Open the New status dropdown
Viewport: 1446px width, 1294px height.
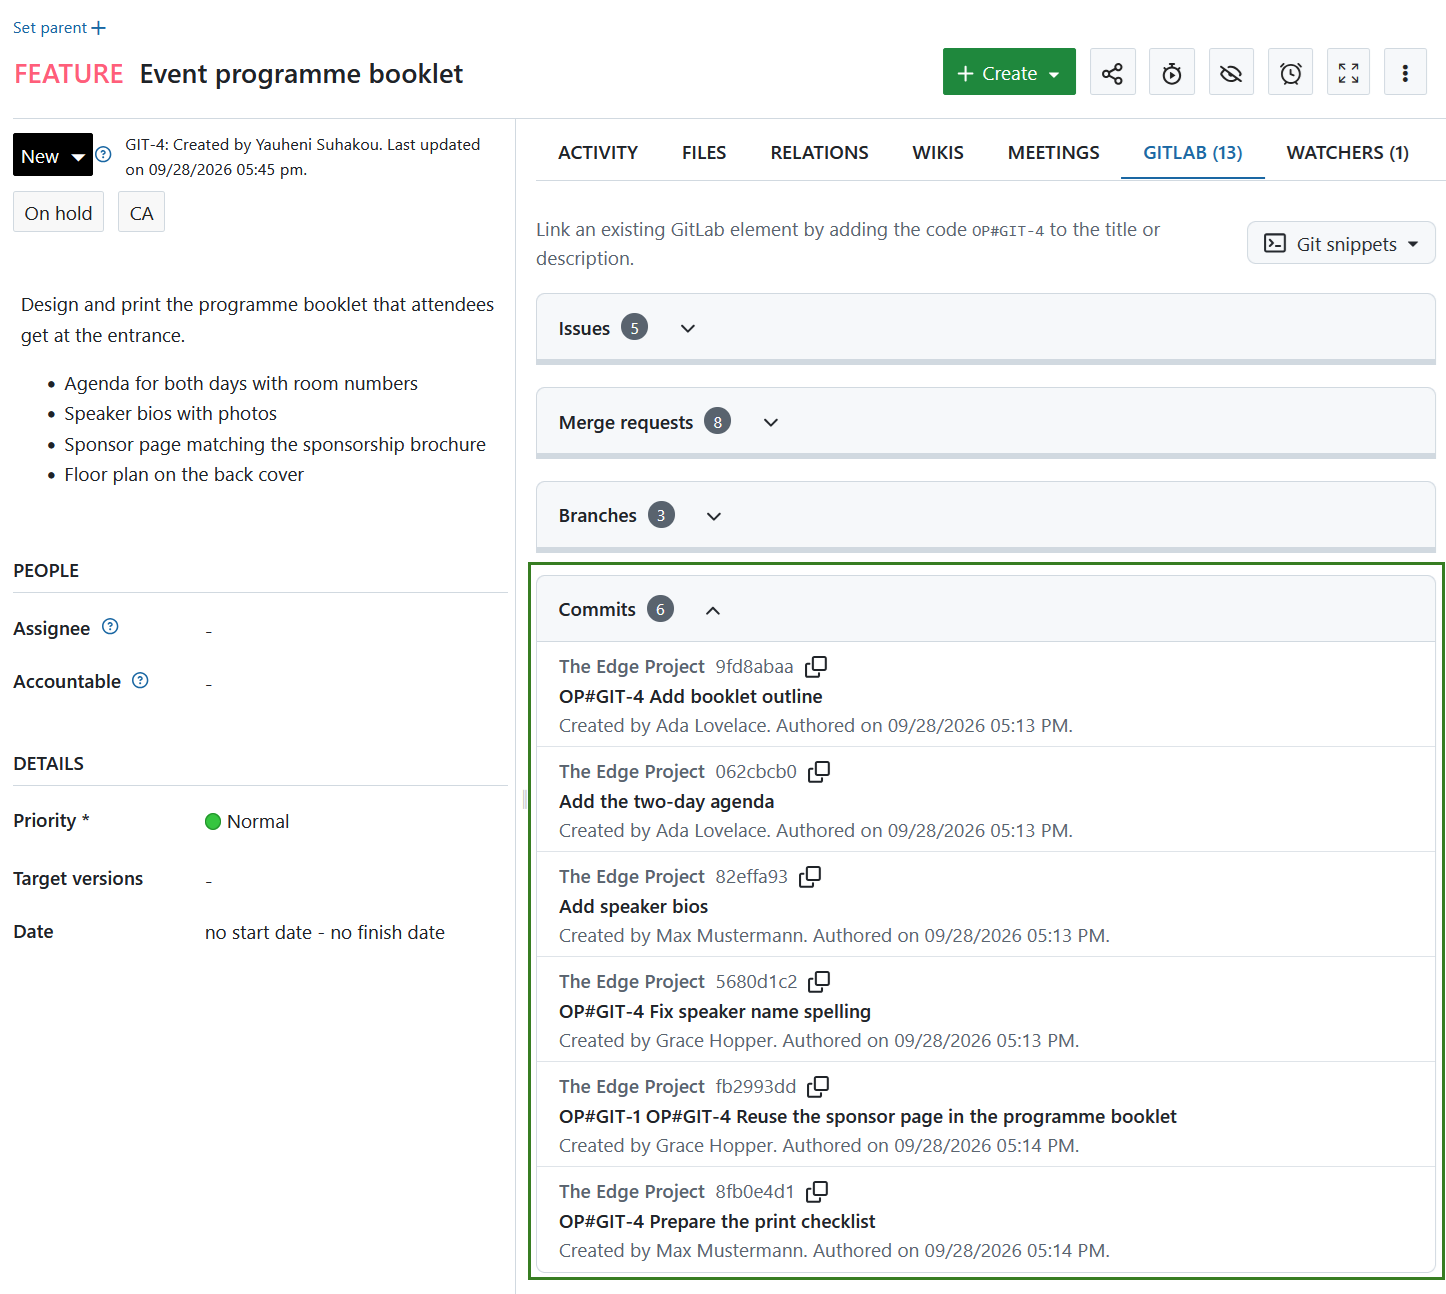tap(53, 155)
